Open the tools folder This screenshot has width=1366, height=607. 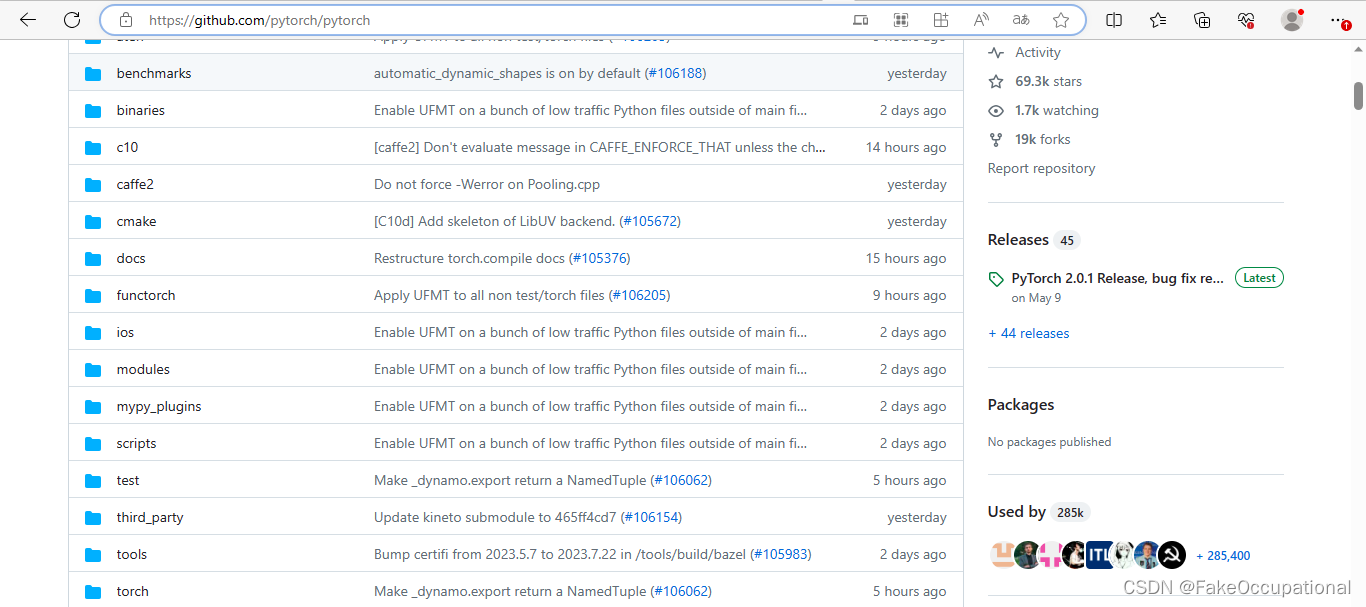point(132,554)
